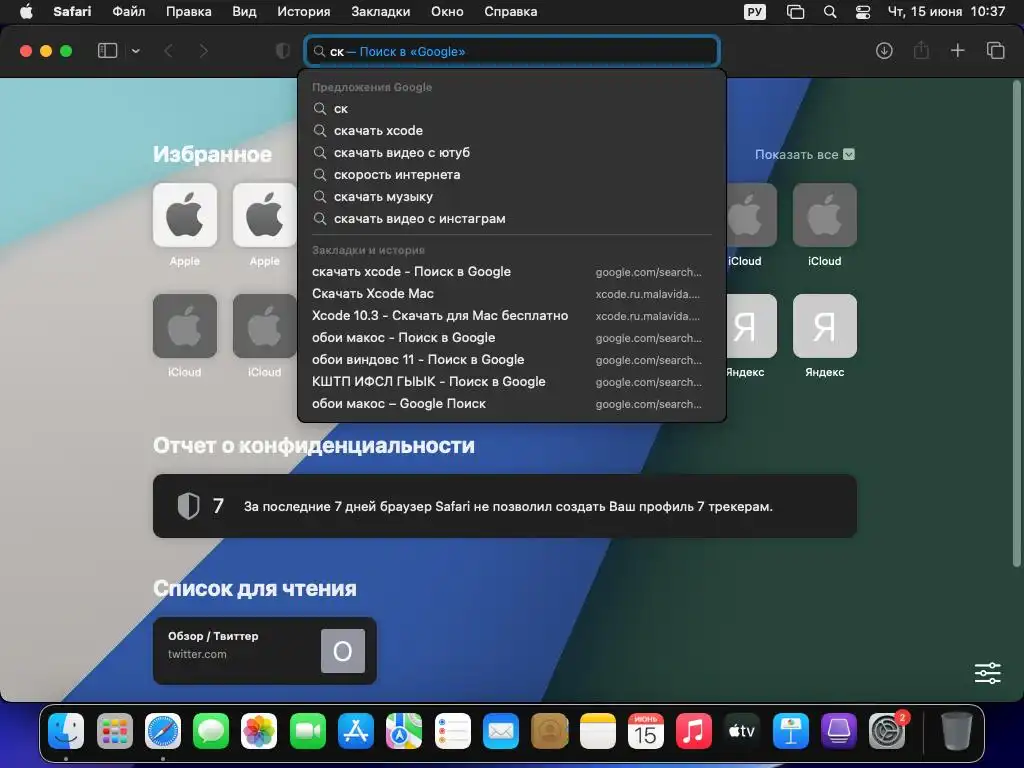
Task: Open Launchpad from the Dock
Action: tap(114, 731)
